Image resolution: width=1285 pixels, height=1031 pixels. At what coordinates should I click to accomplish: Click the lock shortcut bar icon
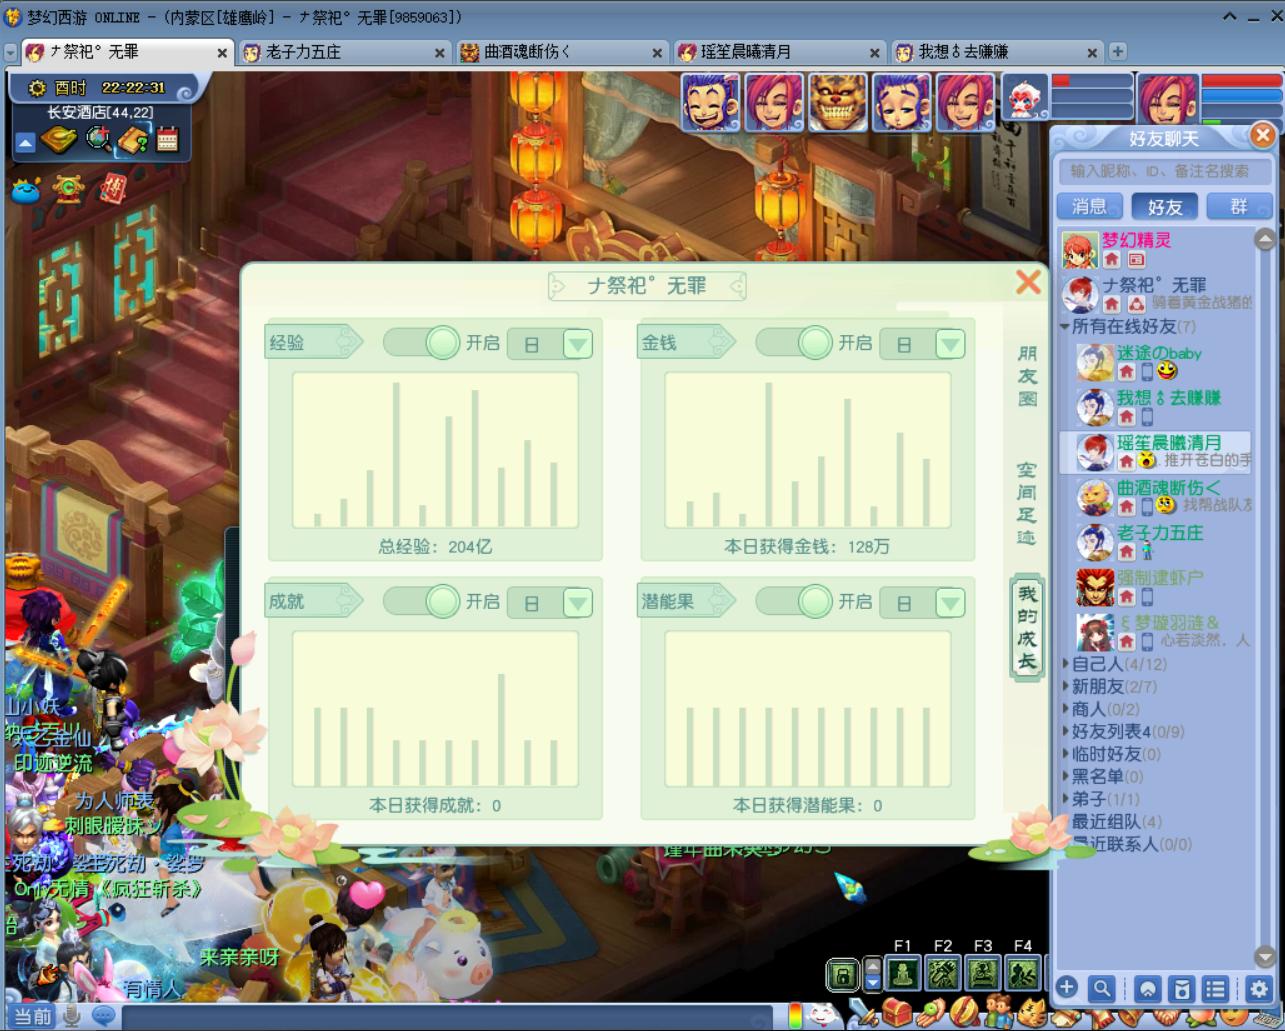tap(842, 975)
